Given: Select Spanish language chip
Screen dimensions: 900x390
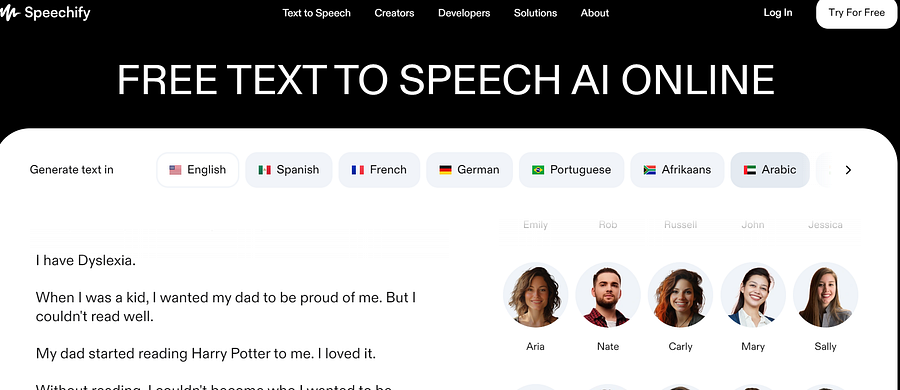Looking at the screenshot, I should pyautogui.click(x=289, y=170).
